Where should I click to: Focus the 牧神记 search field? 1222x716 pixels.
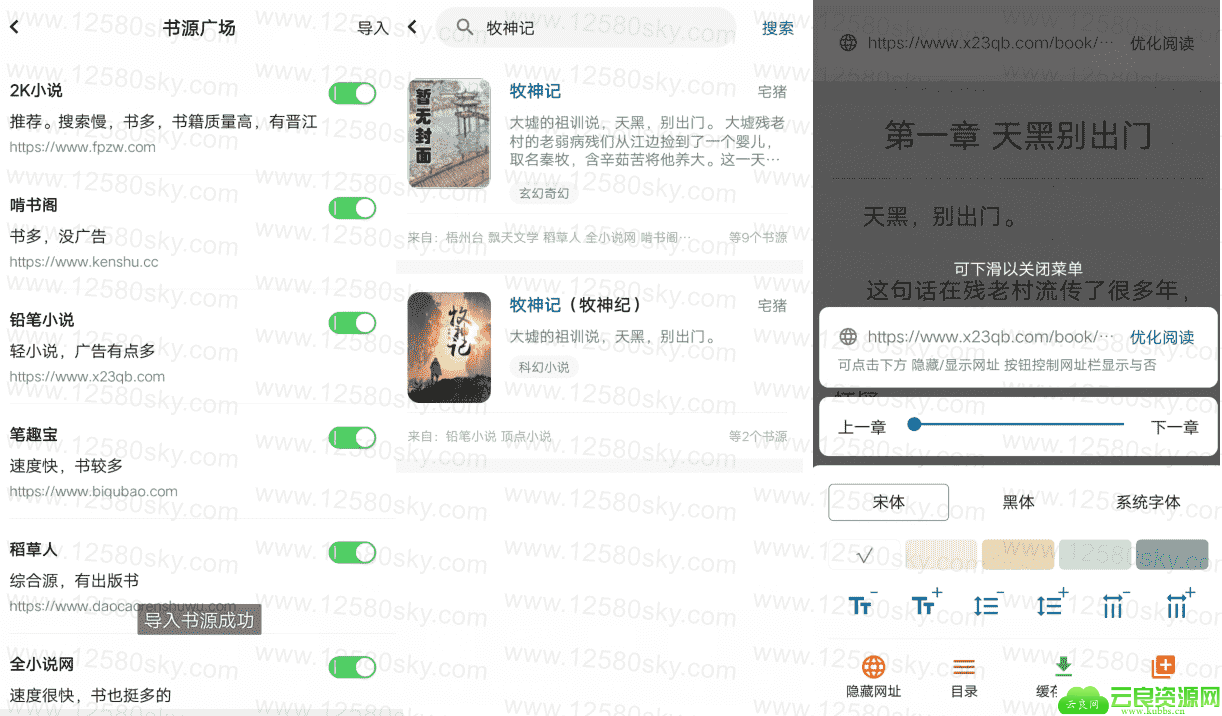[586, 27]
